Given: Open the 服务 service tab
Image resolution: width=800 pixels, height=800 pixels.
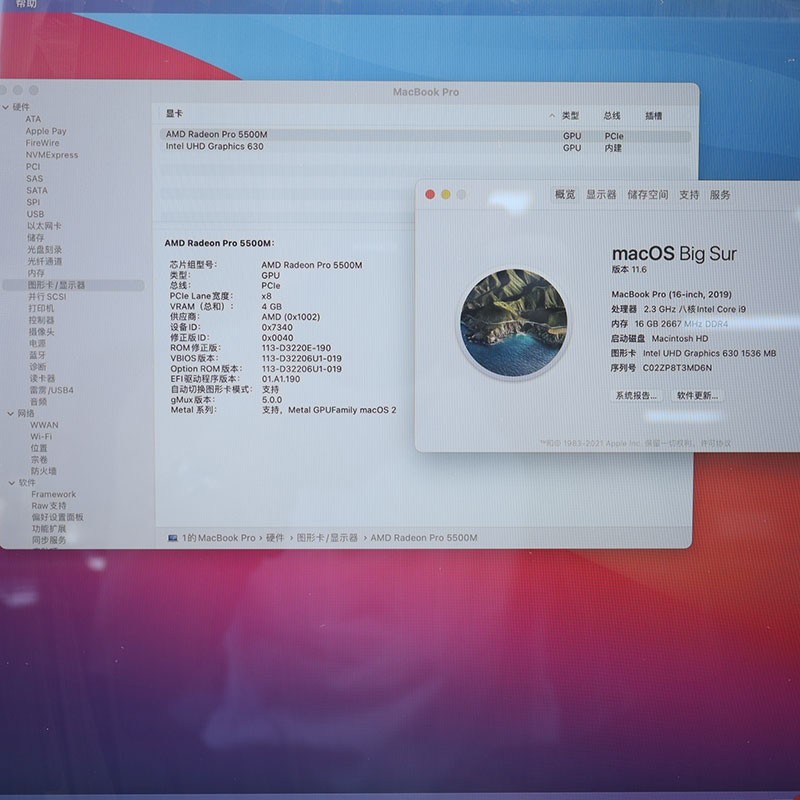Looking at the screenshot, I should (x=720, y=195).
